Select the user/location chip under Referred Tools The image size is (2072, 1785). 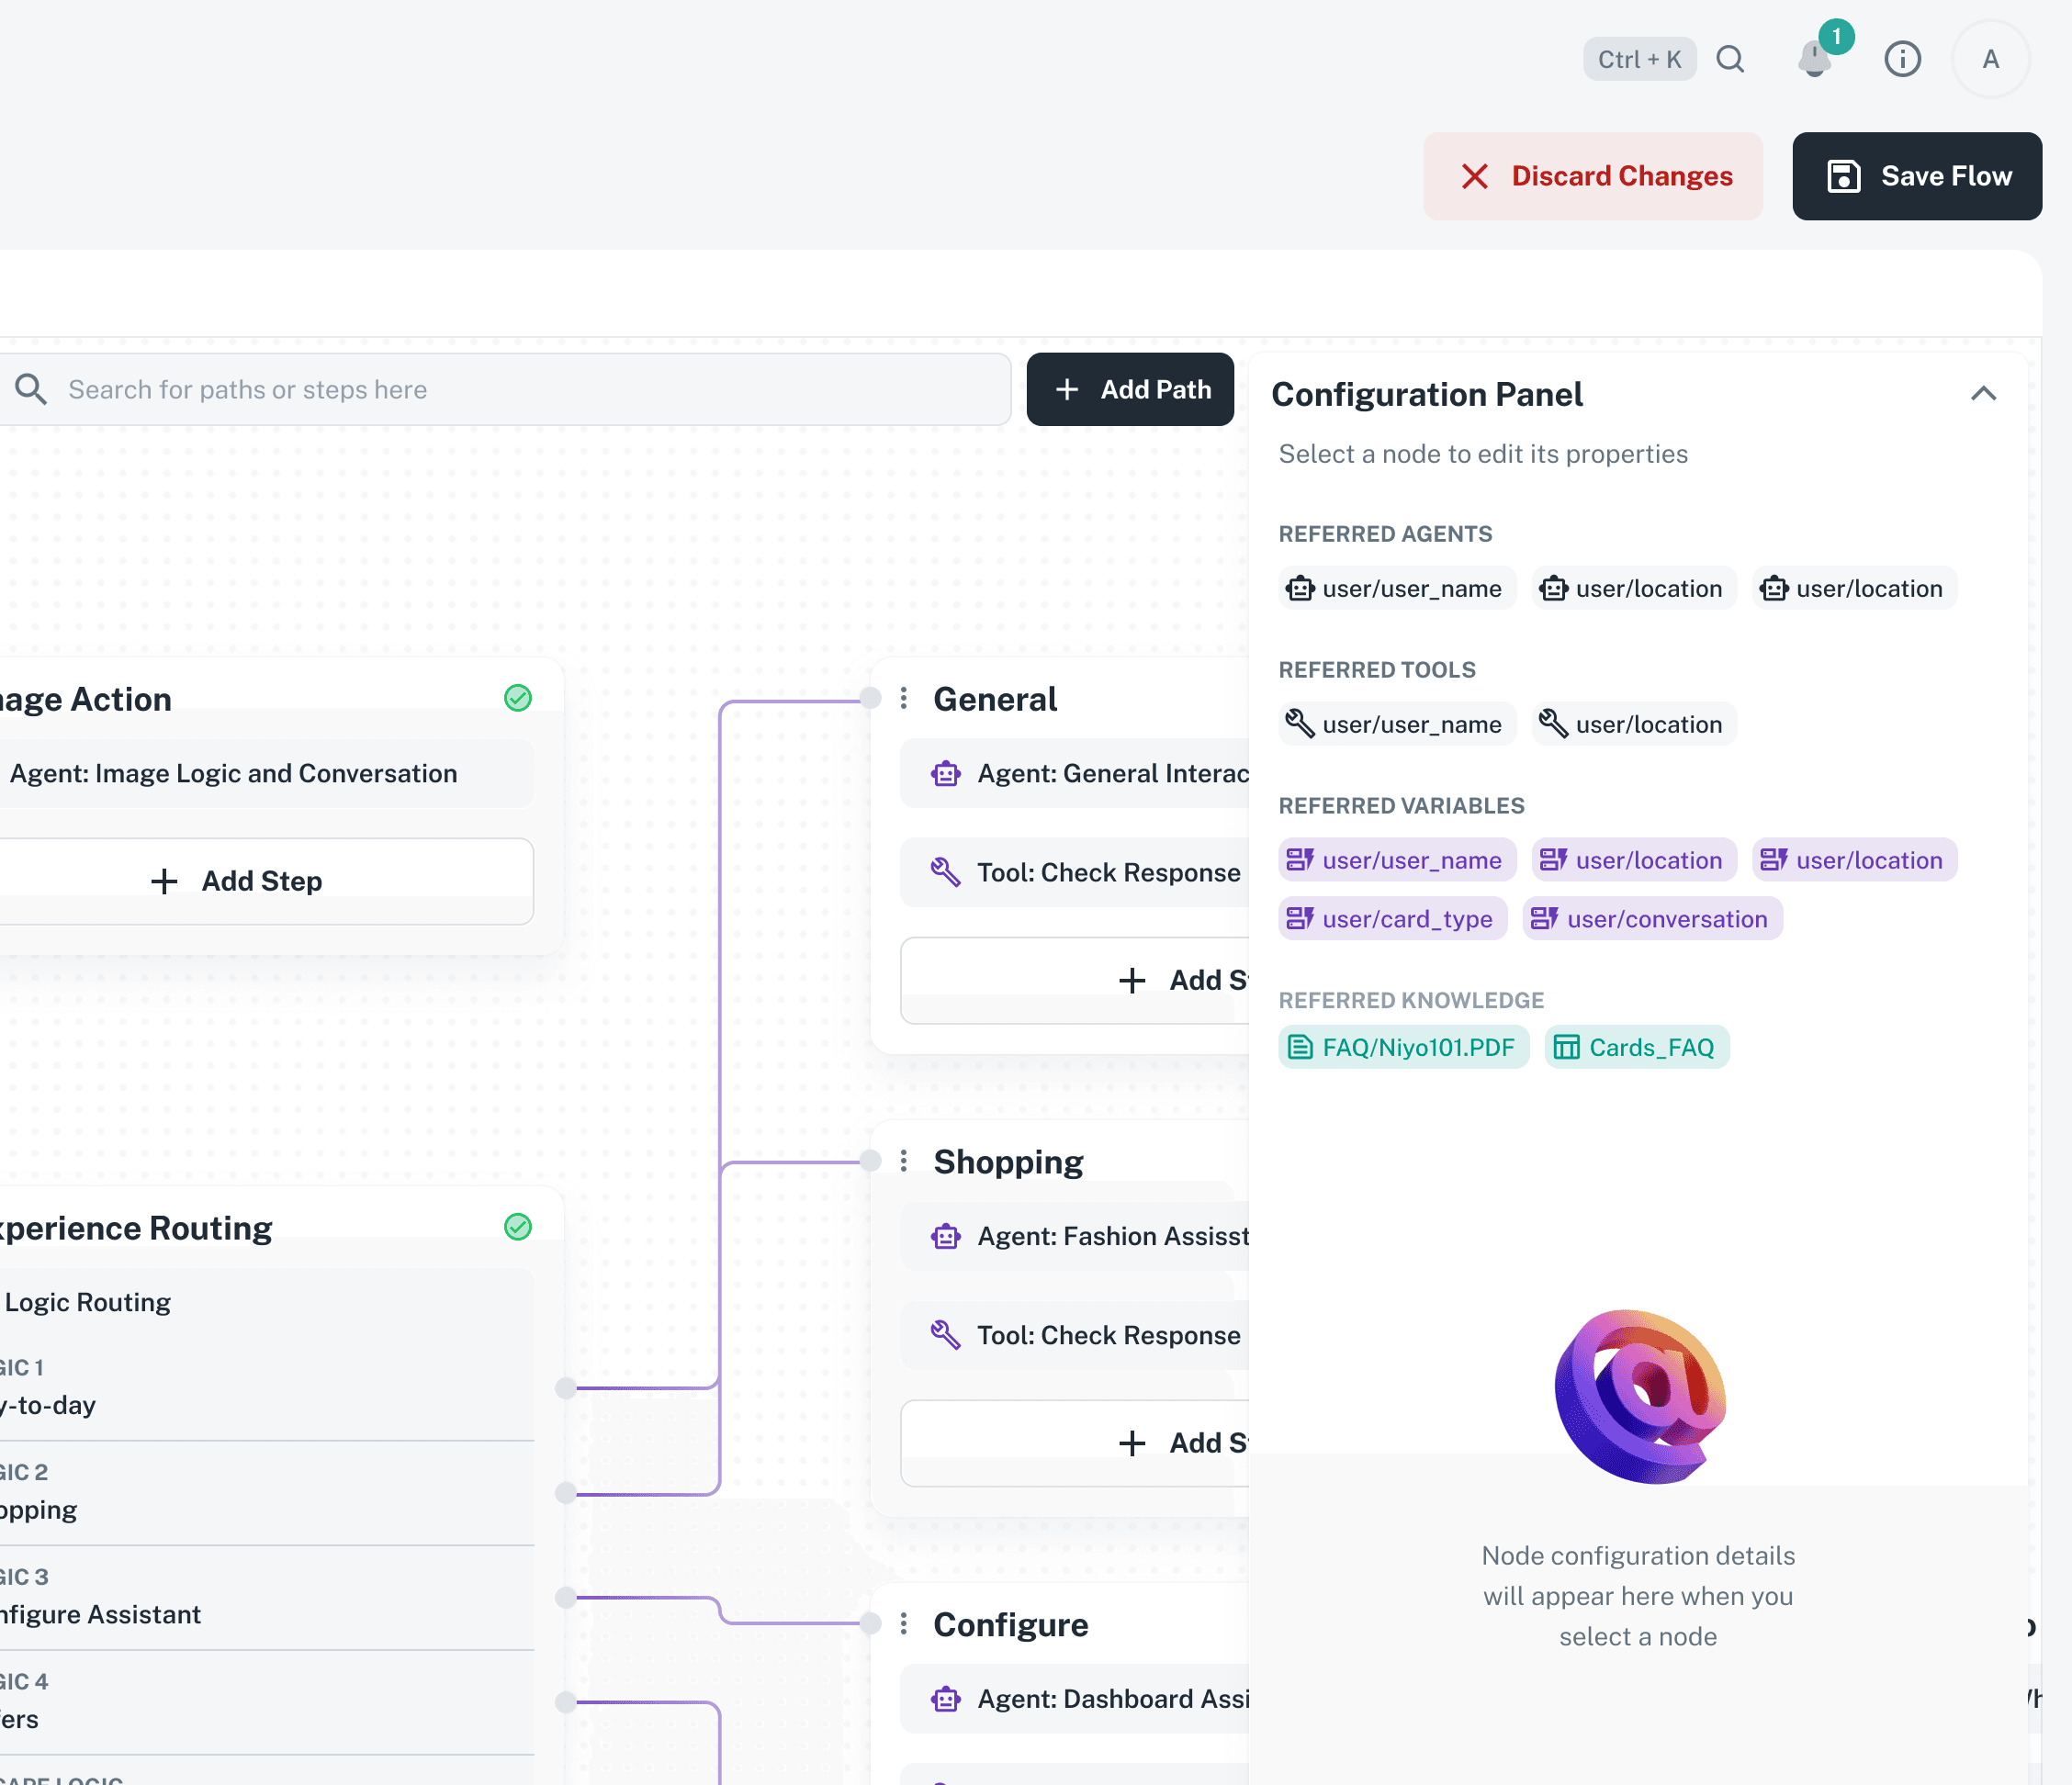(1632, 723)
